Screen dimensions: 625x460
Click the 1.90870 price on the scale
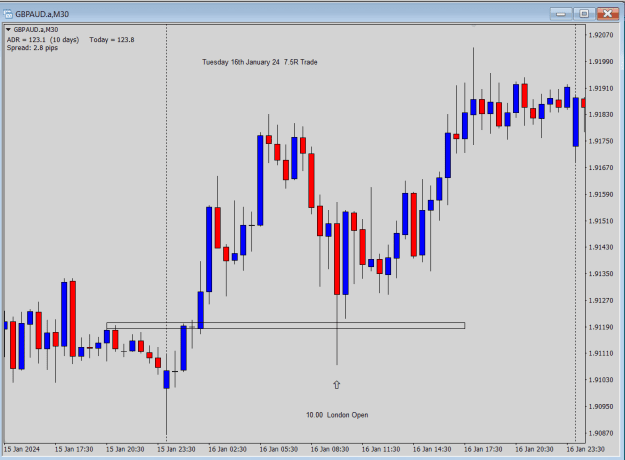click(x=601, y=433)
